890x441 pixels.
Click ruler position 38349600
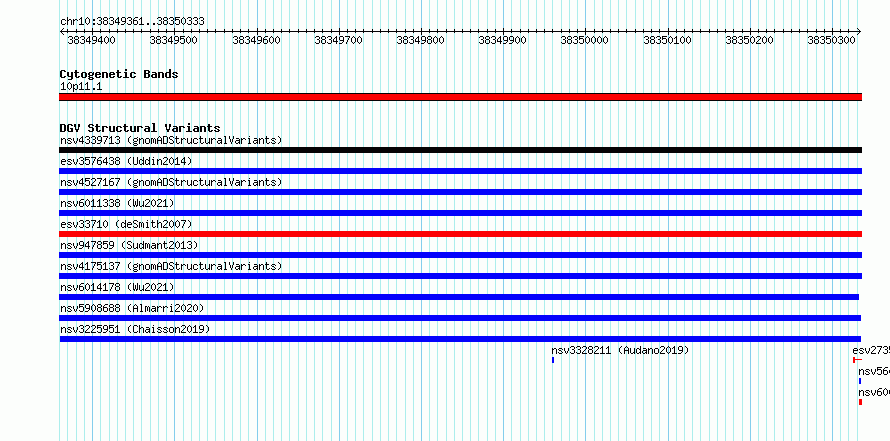257,40
